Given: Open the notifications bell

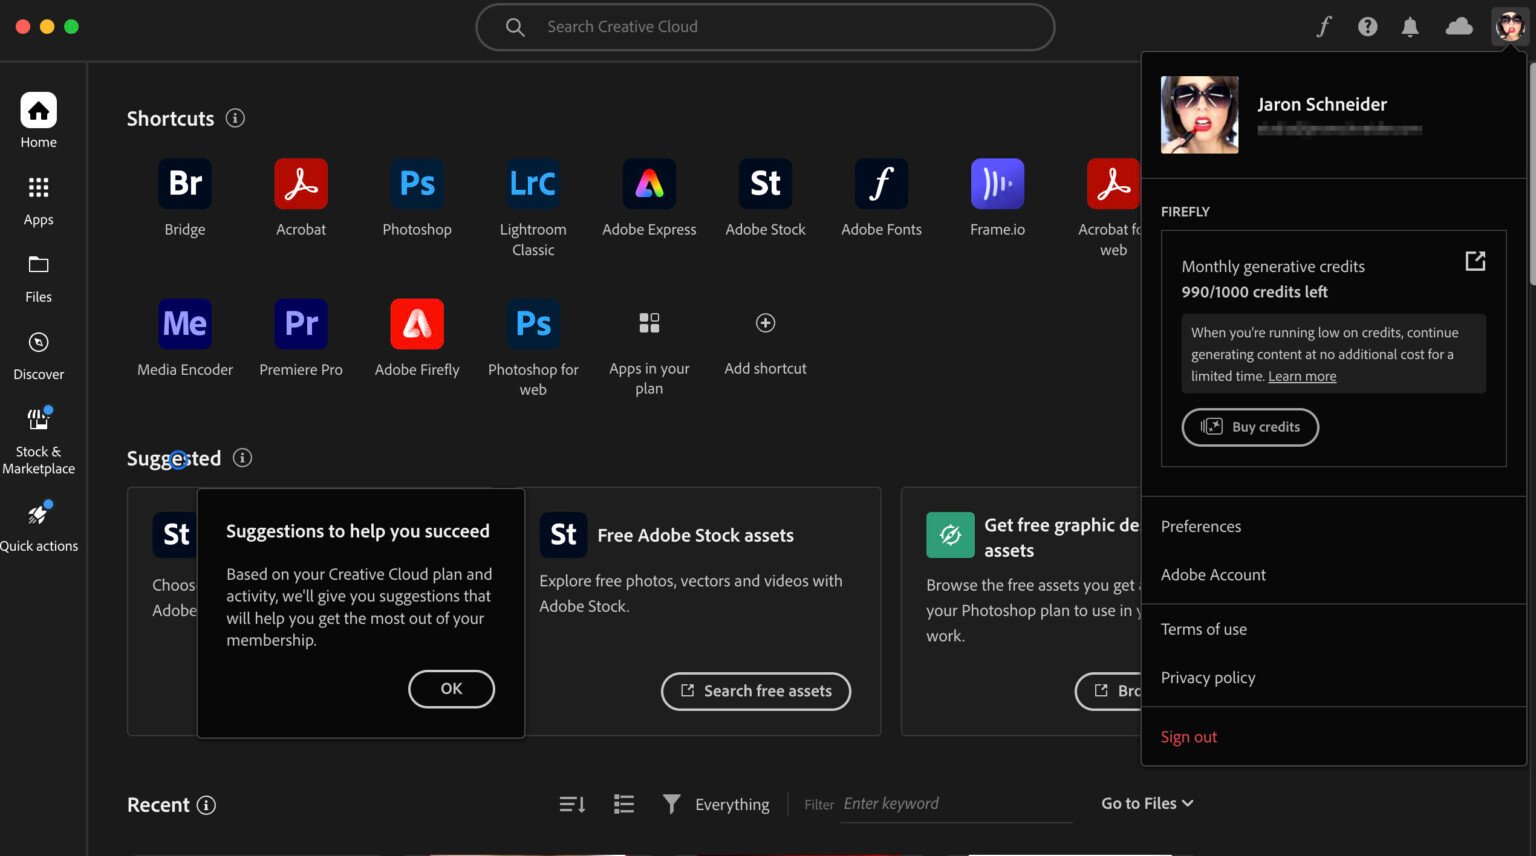Looking at the screenshot, I should pos(1410,26).
